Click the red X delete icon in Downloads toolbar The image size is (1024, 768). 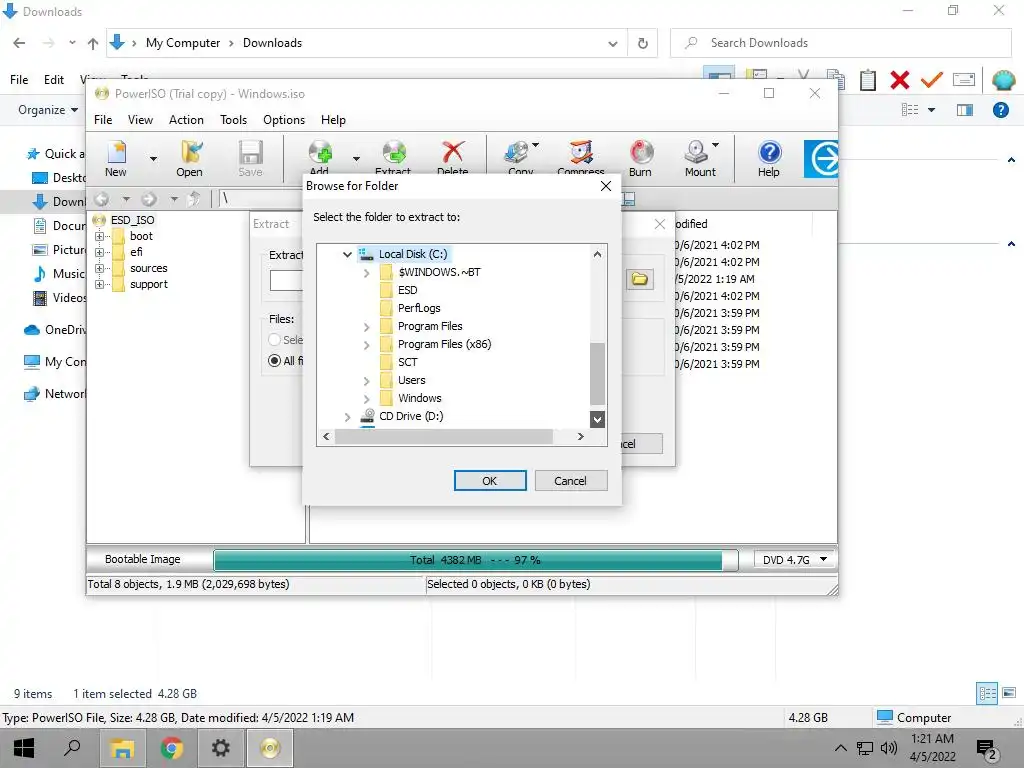[900, 80]
